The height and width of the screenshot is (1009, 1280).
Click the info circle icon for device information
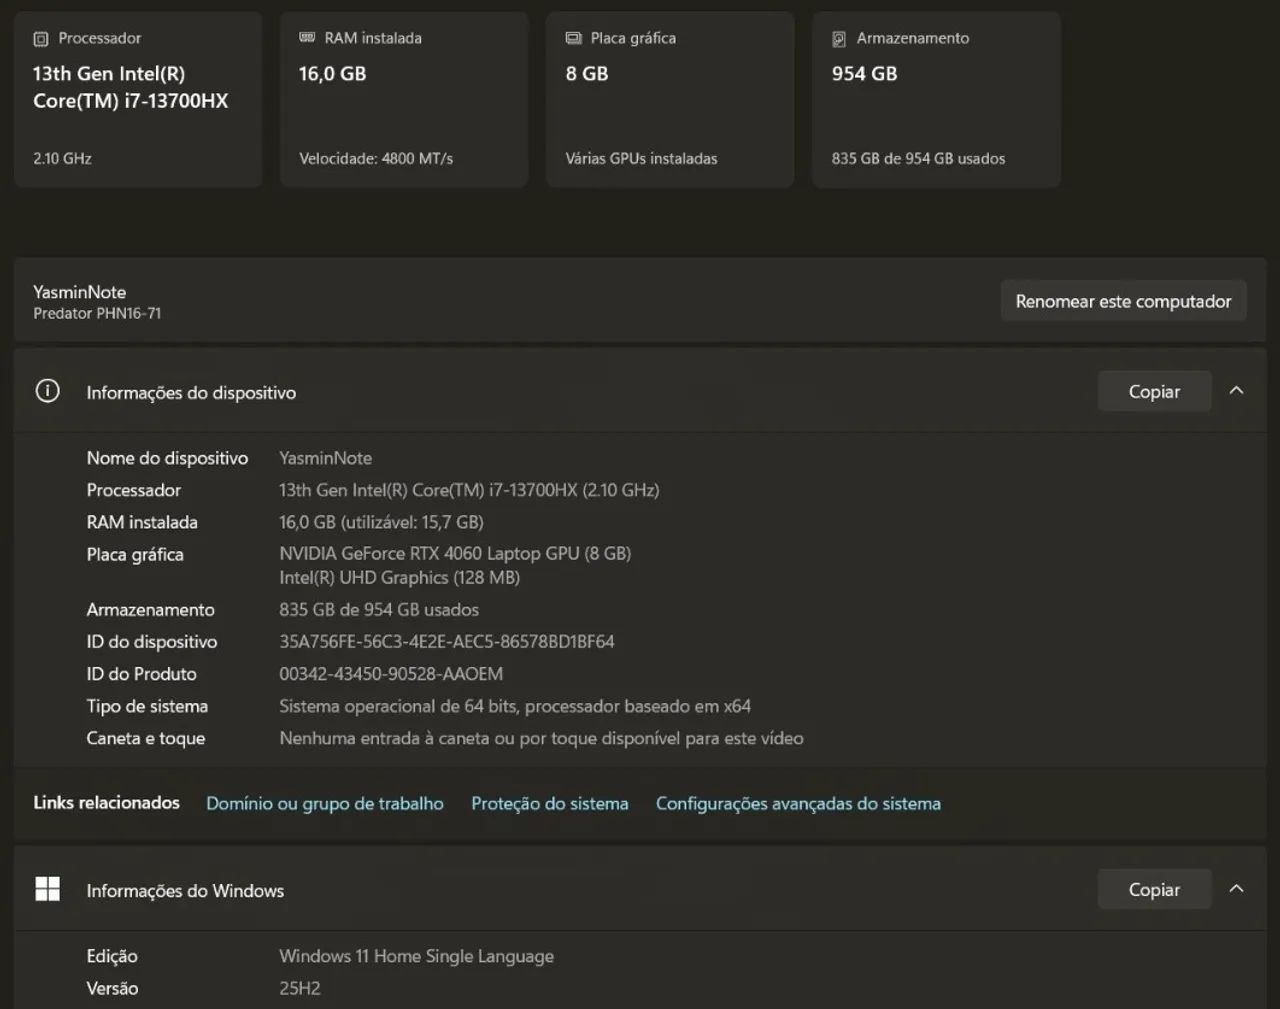pyautogui.click(x=47, y=391)
